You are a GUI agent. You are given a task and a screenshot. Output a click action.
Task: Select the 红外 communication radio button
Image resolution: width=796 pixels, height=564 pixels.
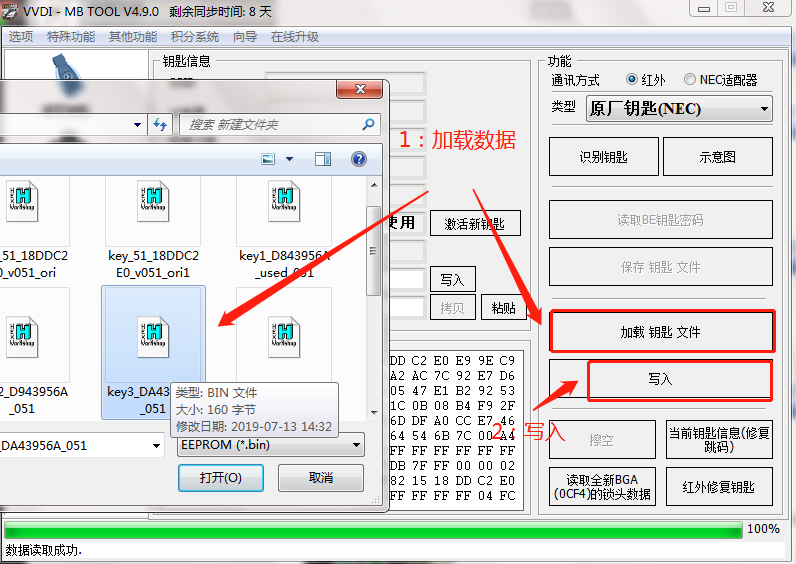[632, 80]
